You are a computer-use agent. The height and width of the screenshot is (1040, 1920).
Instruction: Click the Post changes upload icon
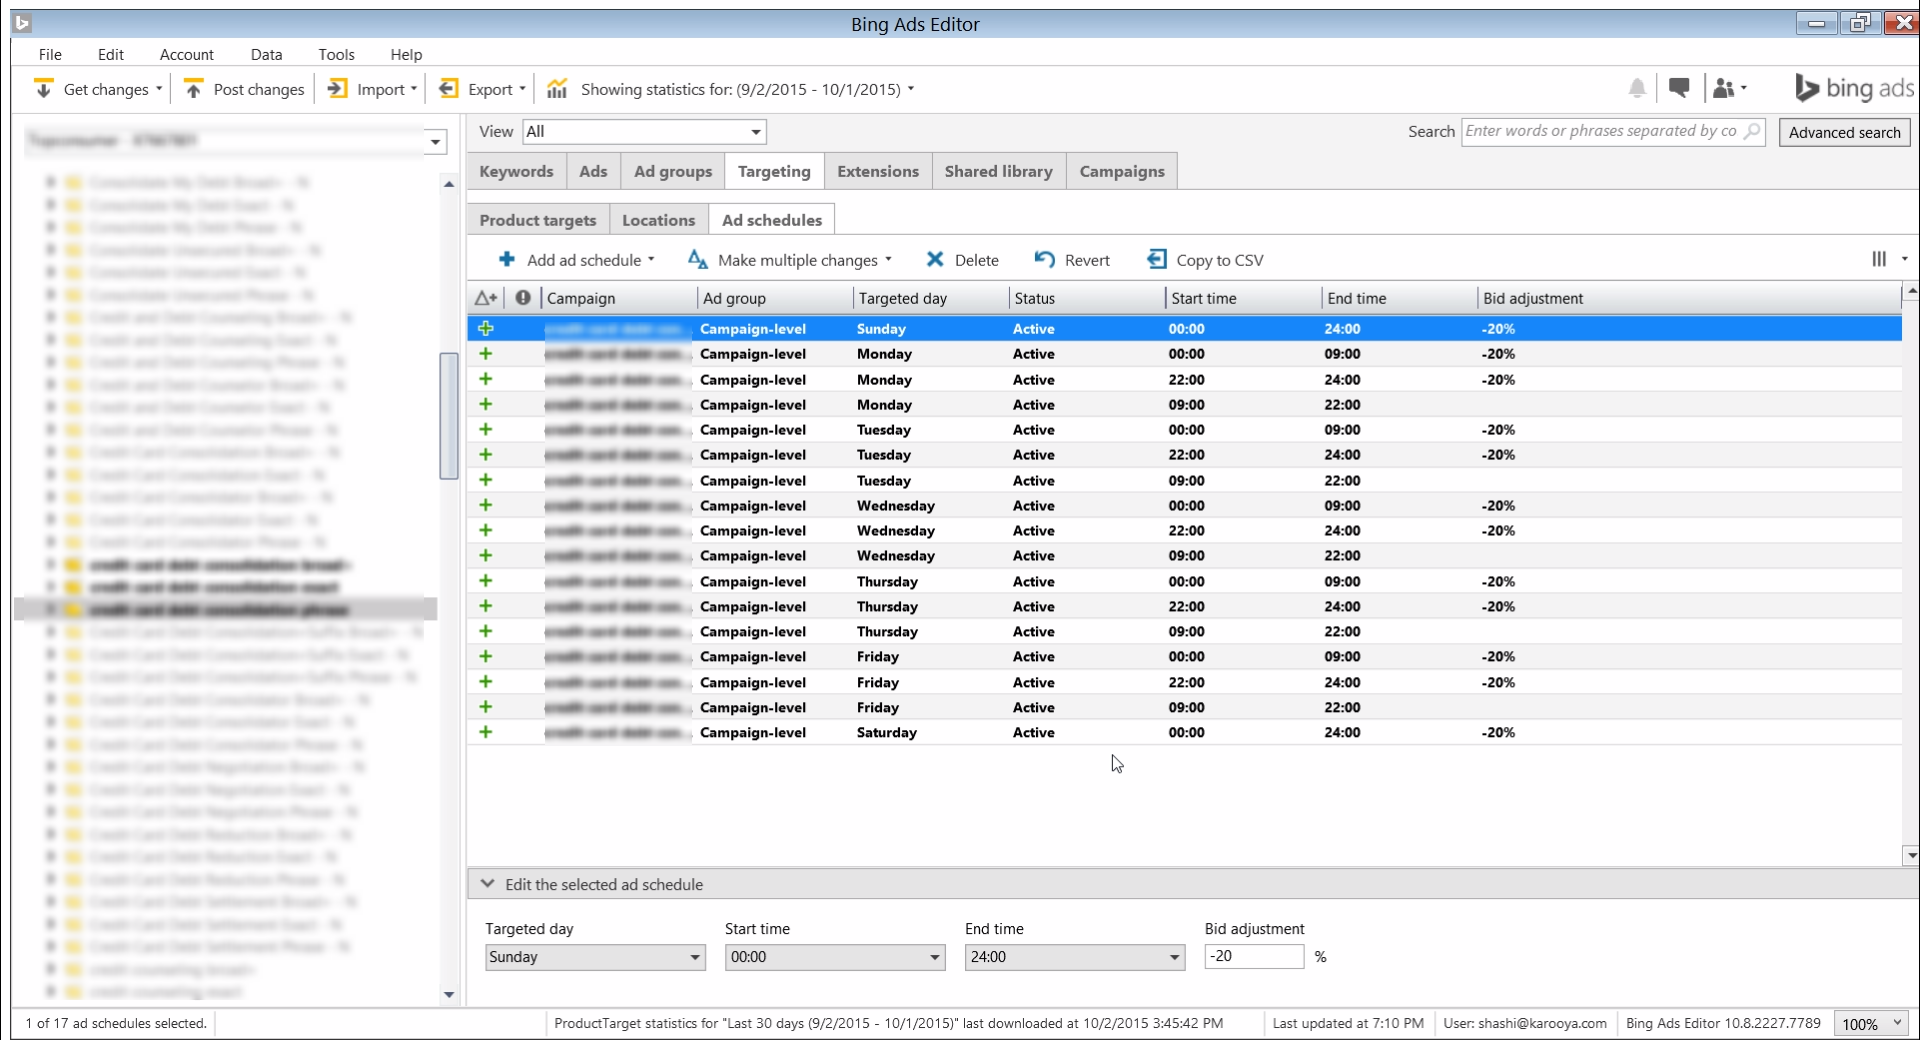pyautogui.click(x=193, y=89)
